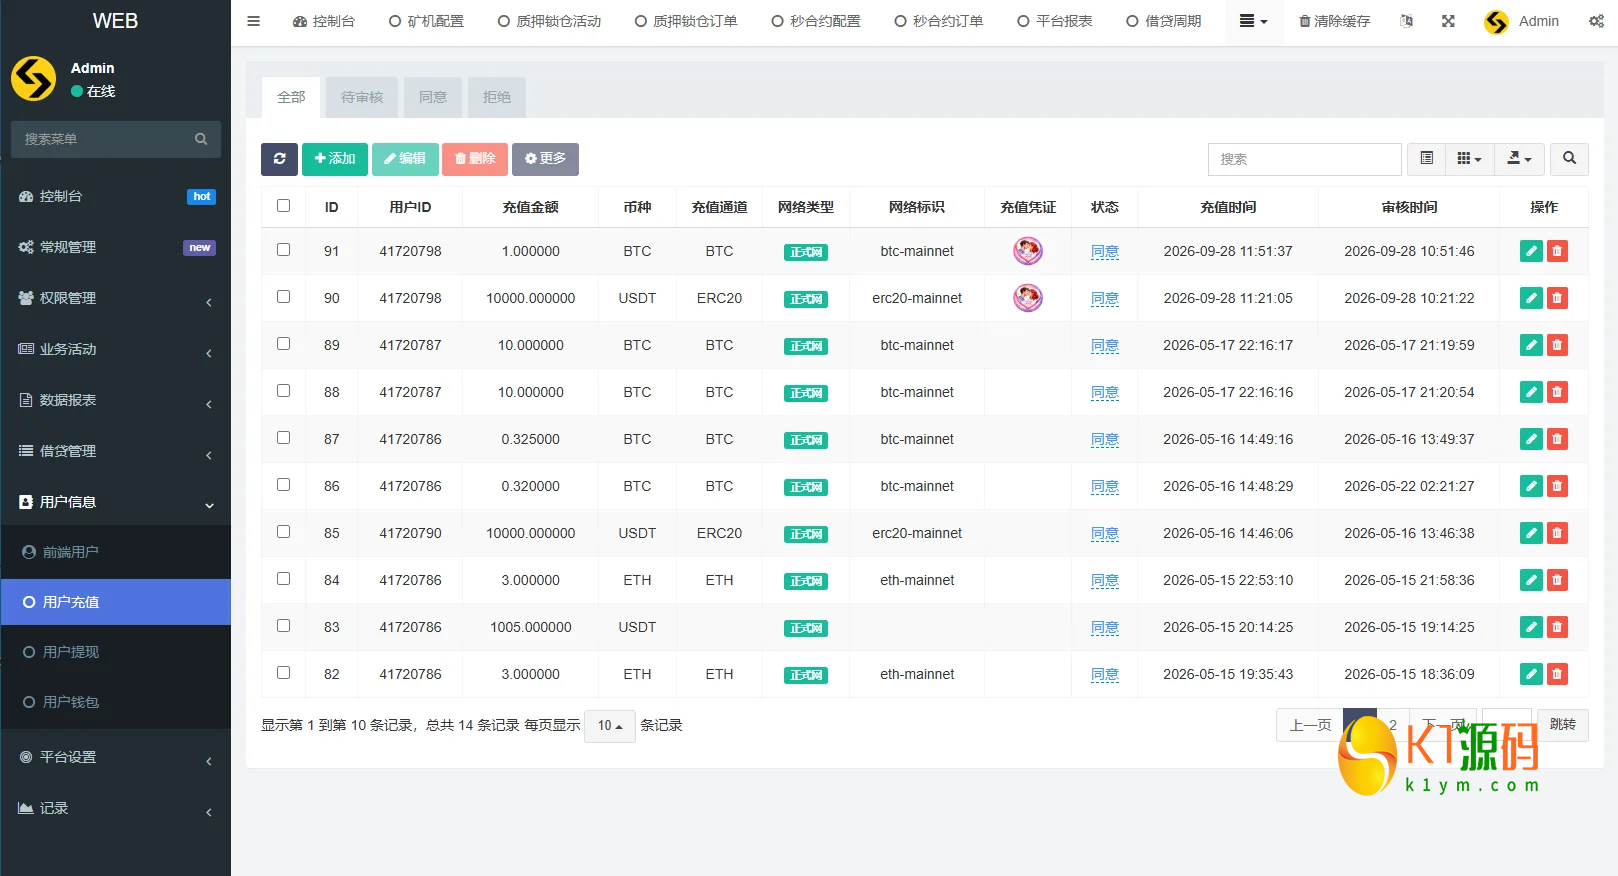Open the export data dropdown

(1519, 159)
